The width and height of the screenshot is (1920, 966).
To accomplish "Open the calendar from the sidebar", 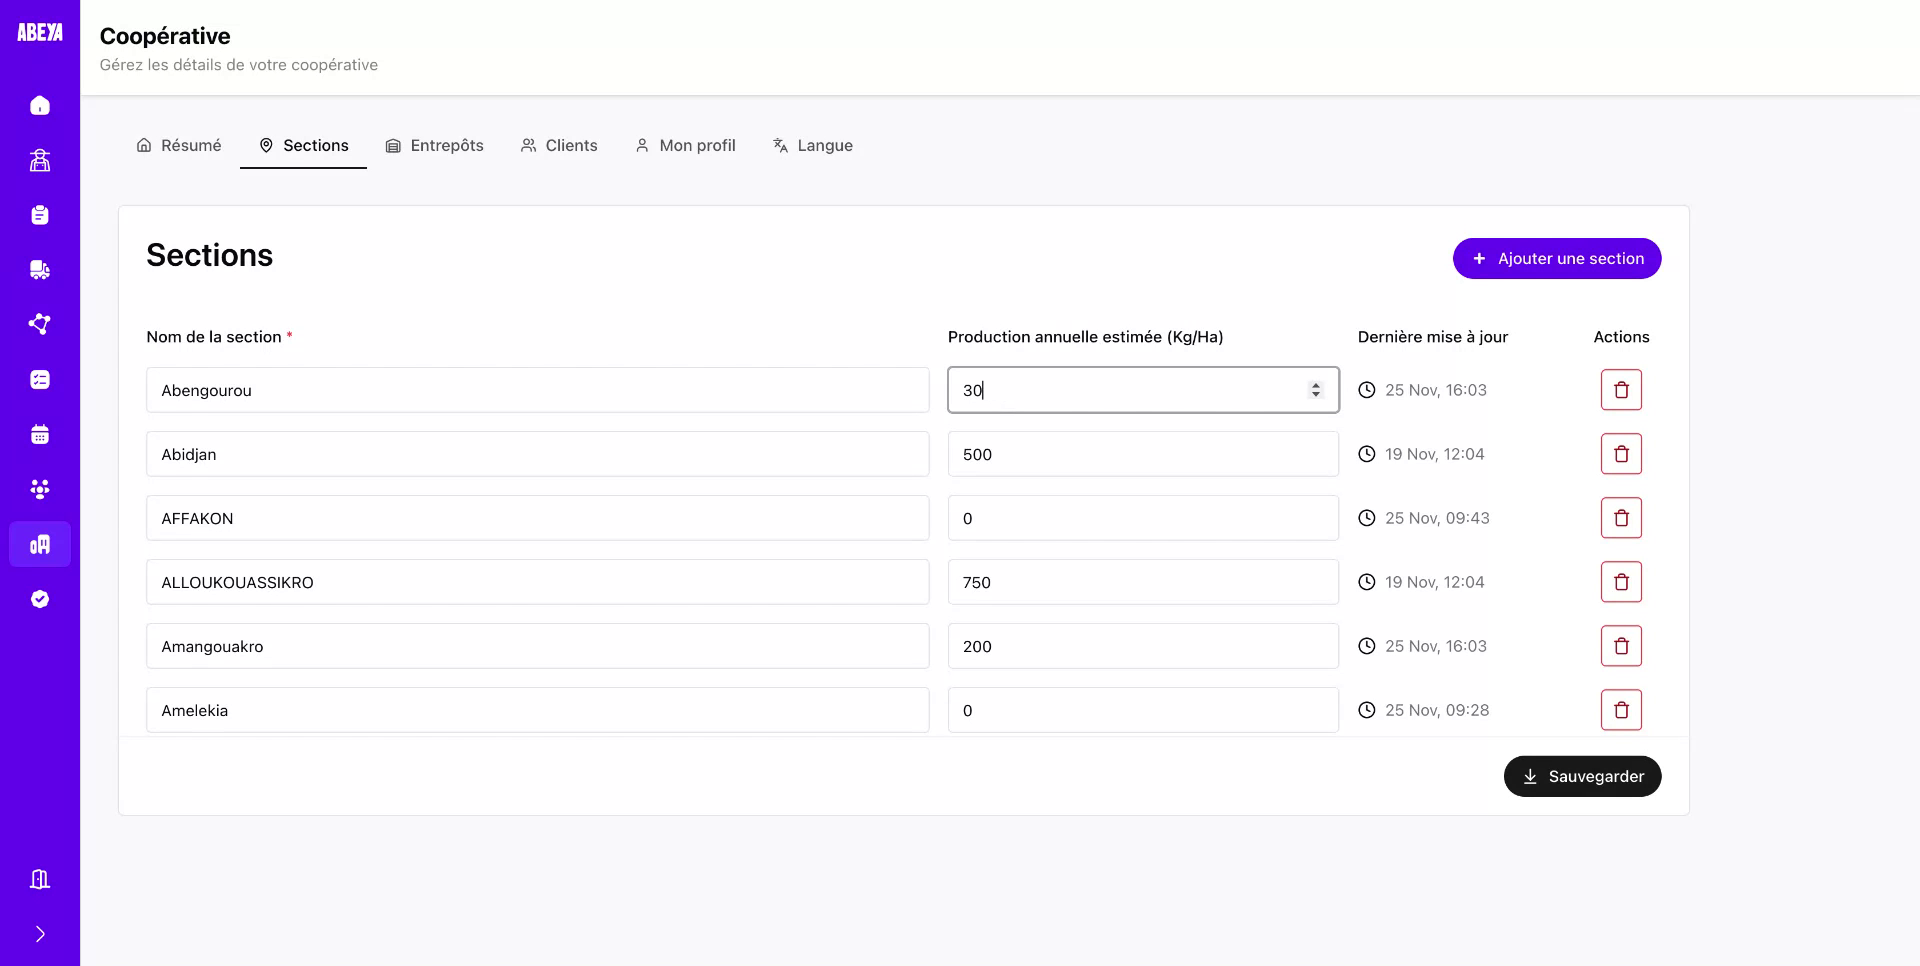I will point(40,434).
